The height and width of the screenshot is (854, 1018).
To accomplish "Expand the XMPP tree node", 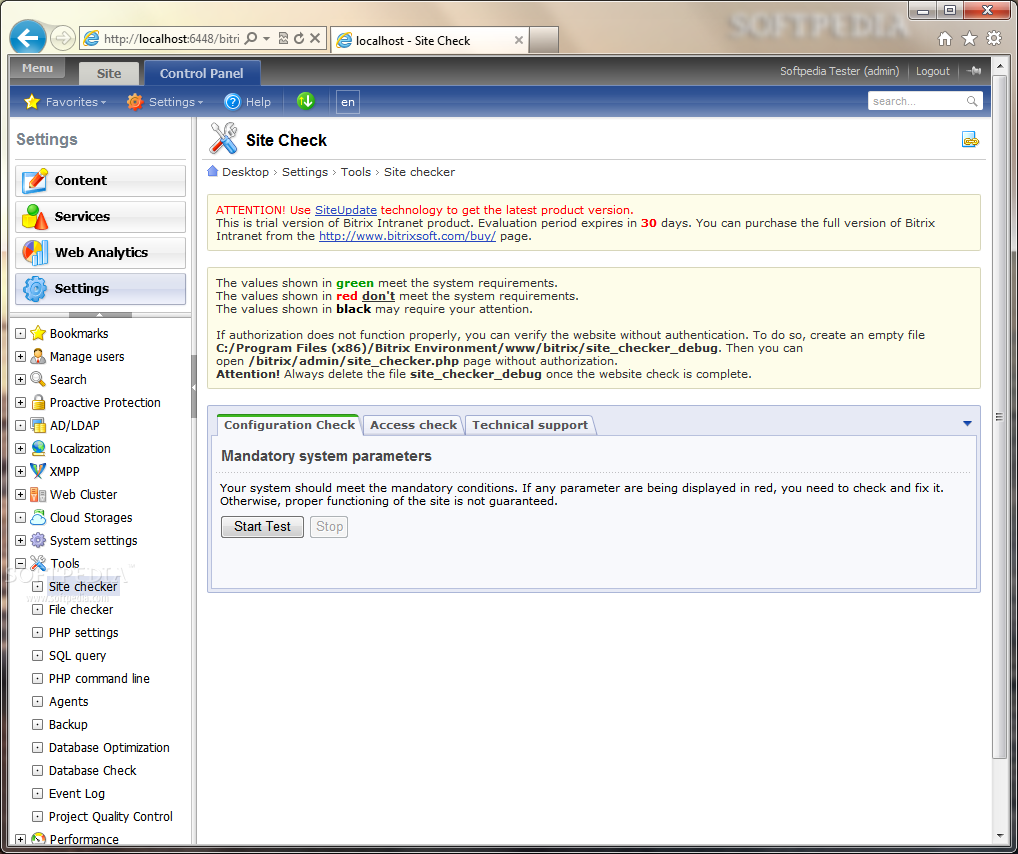I will point(20,471).
